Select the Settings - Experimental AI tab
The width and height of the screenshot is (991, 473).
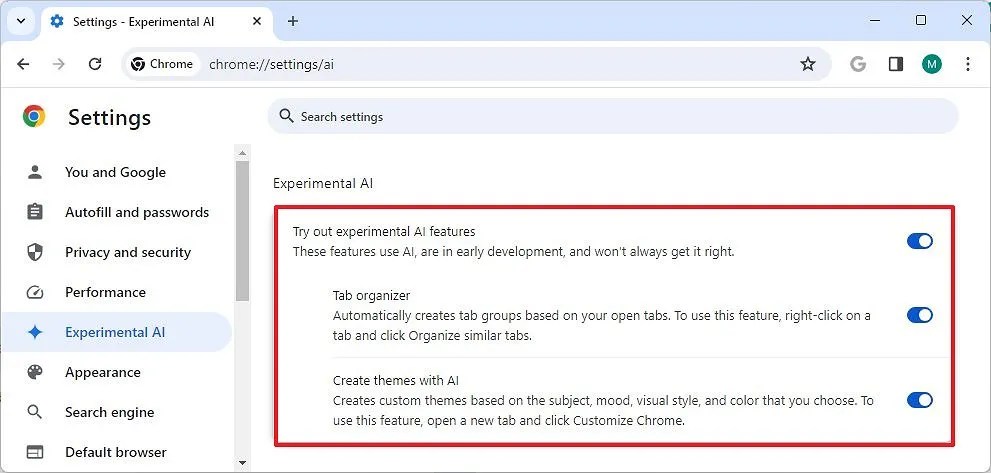pyautogui.click(x=155, y=22)
